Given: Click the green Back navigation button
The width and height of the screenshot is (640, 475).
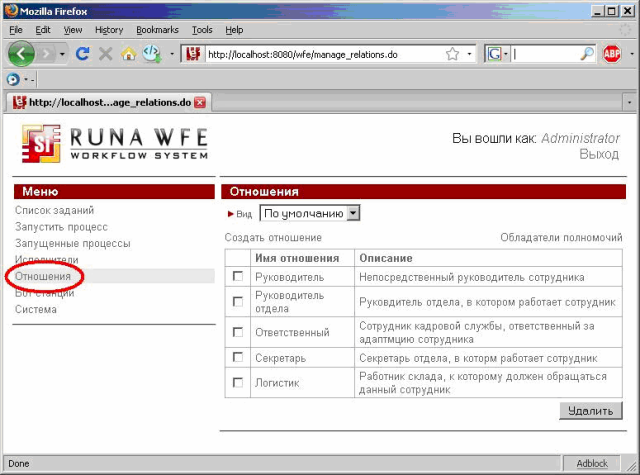Looking at the screenshot, I should [21, 53].
